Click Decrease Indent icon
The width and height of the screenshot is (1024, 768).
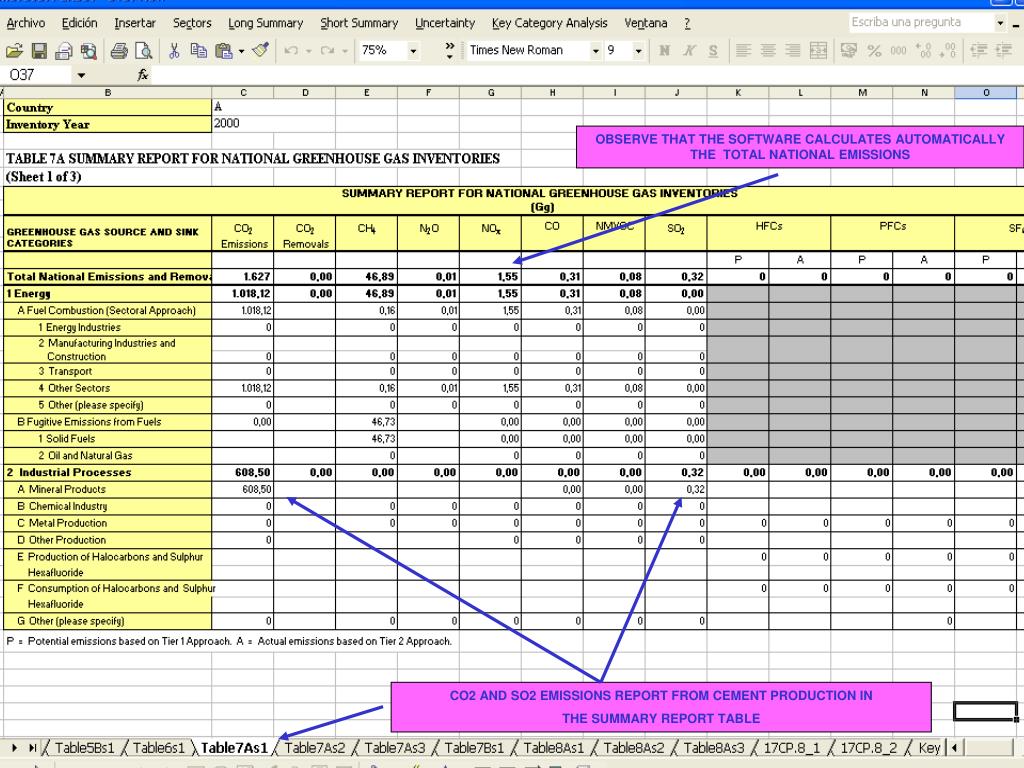978,50
